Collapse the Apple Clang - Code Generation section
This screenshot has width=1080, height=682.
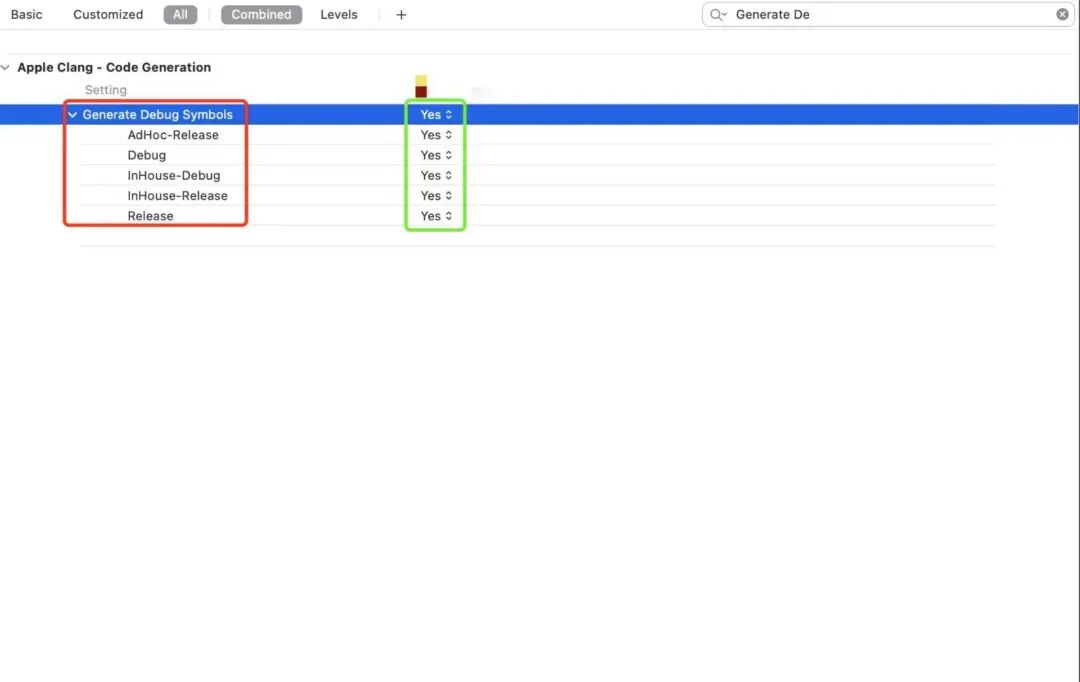pos(6,68)
